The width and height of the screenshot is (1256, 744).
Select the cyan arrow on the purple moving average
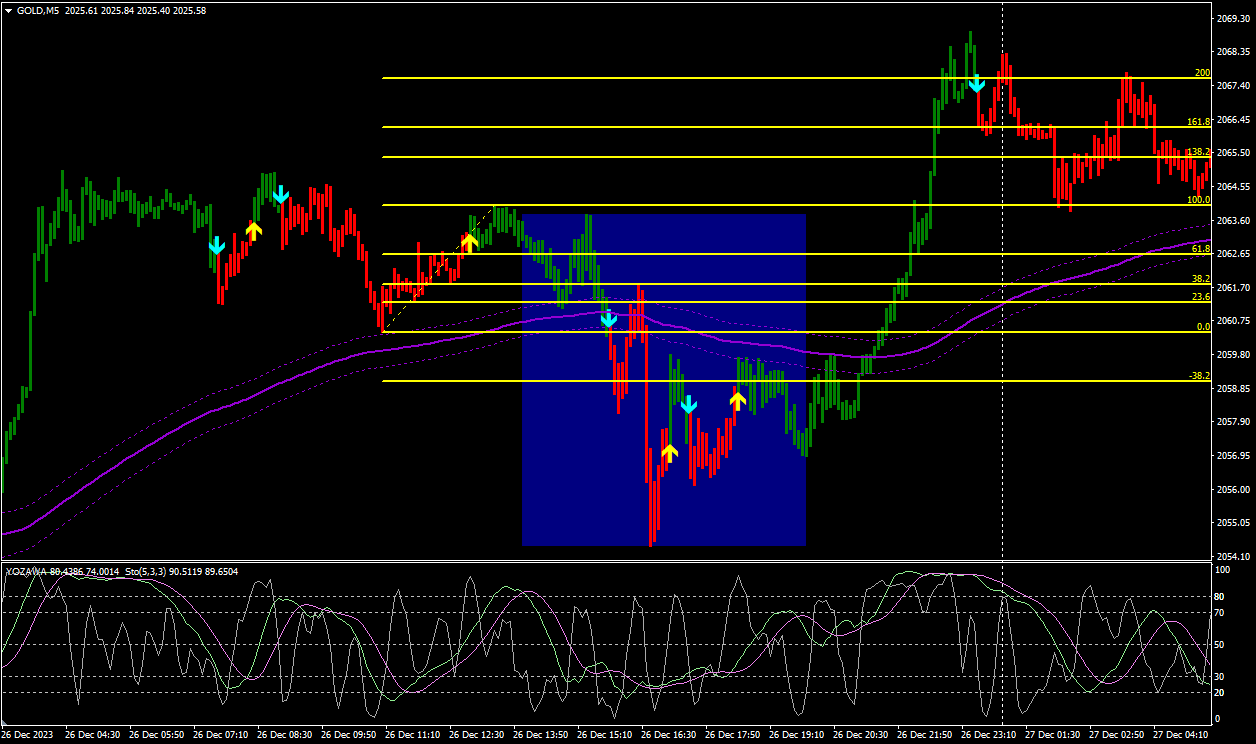coord(609,320)
